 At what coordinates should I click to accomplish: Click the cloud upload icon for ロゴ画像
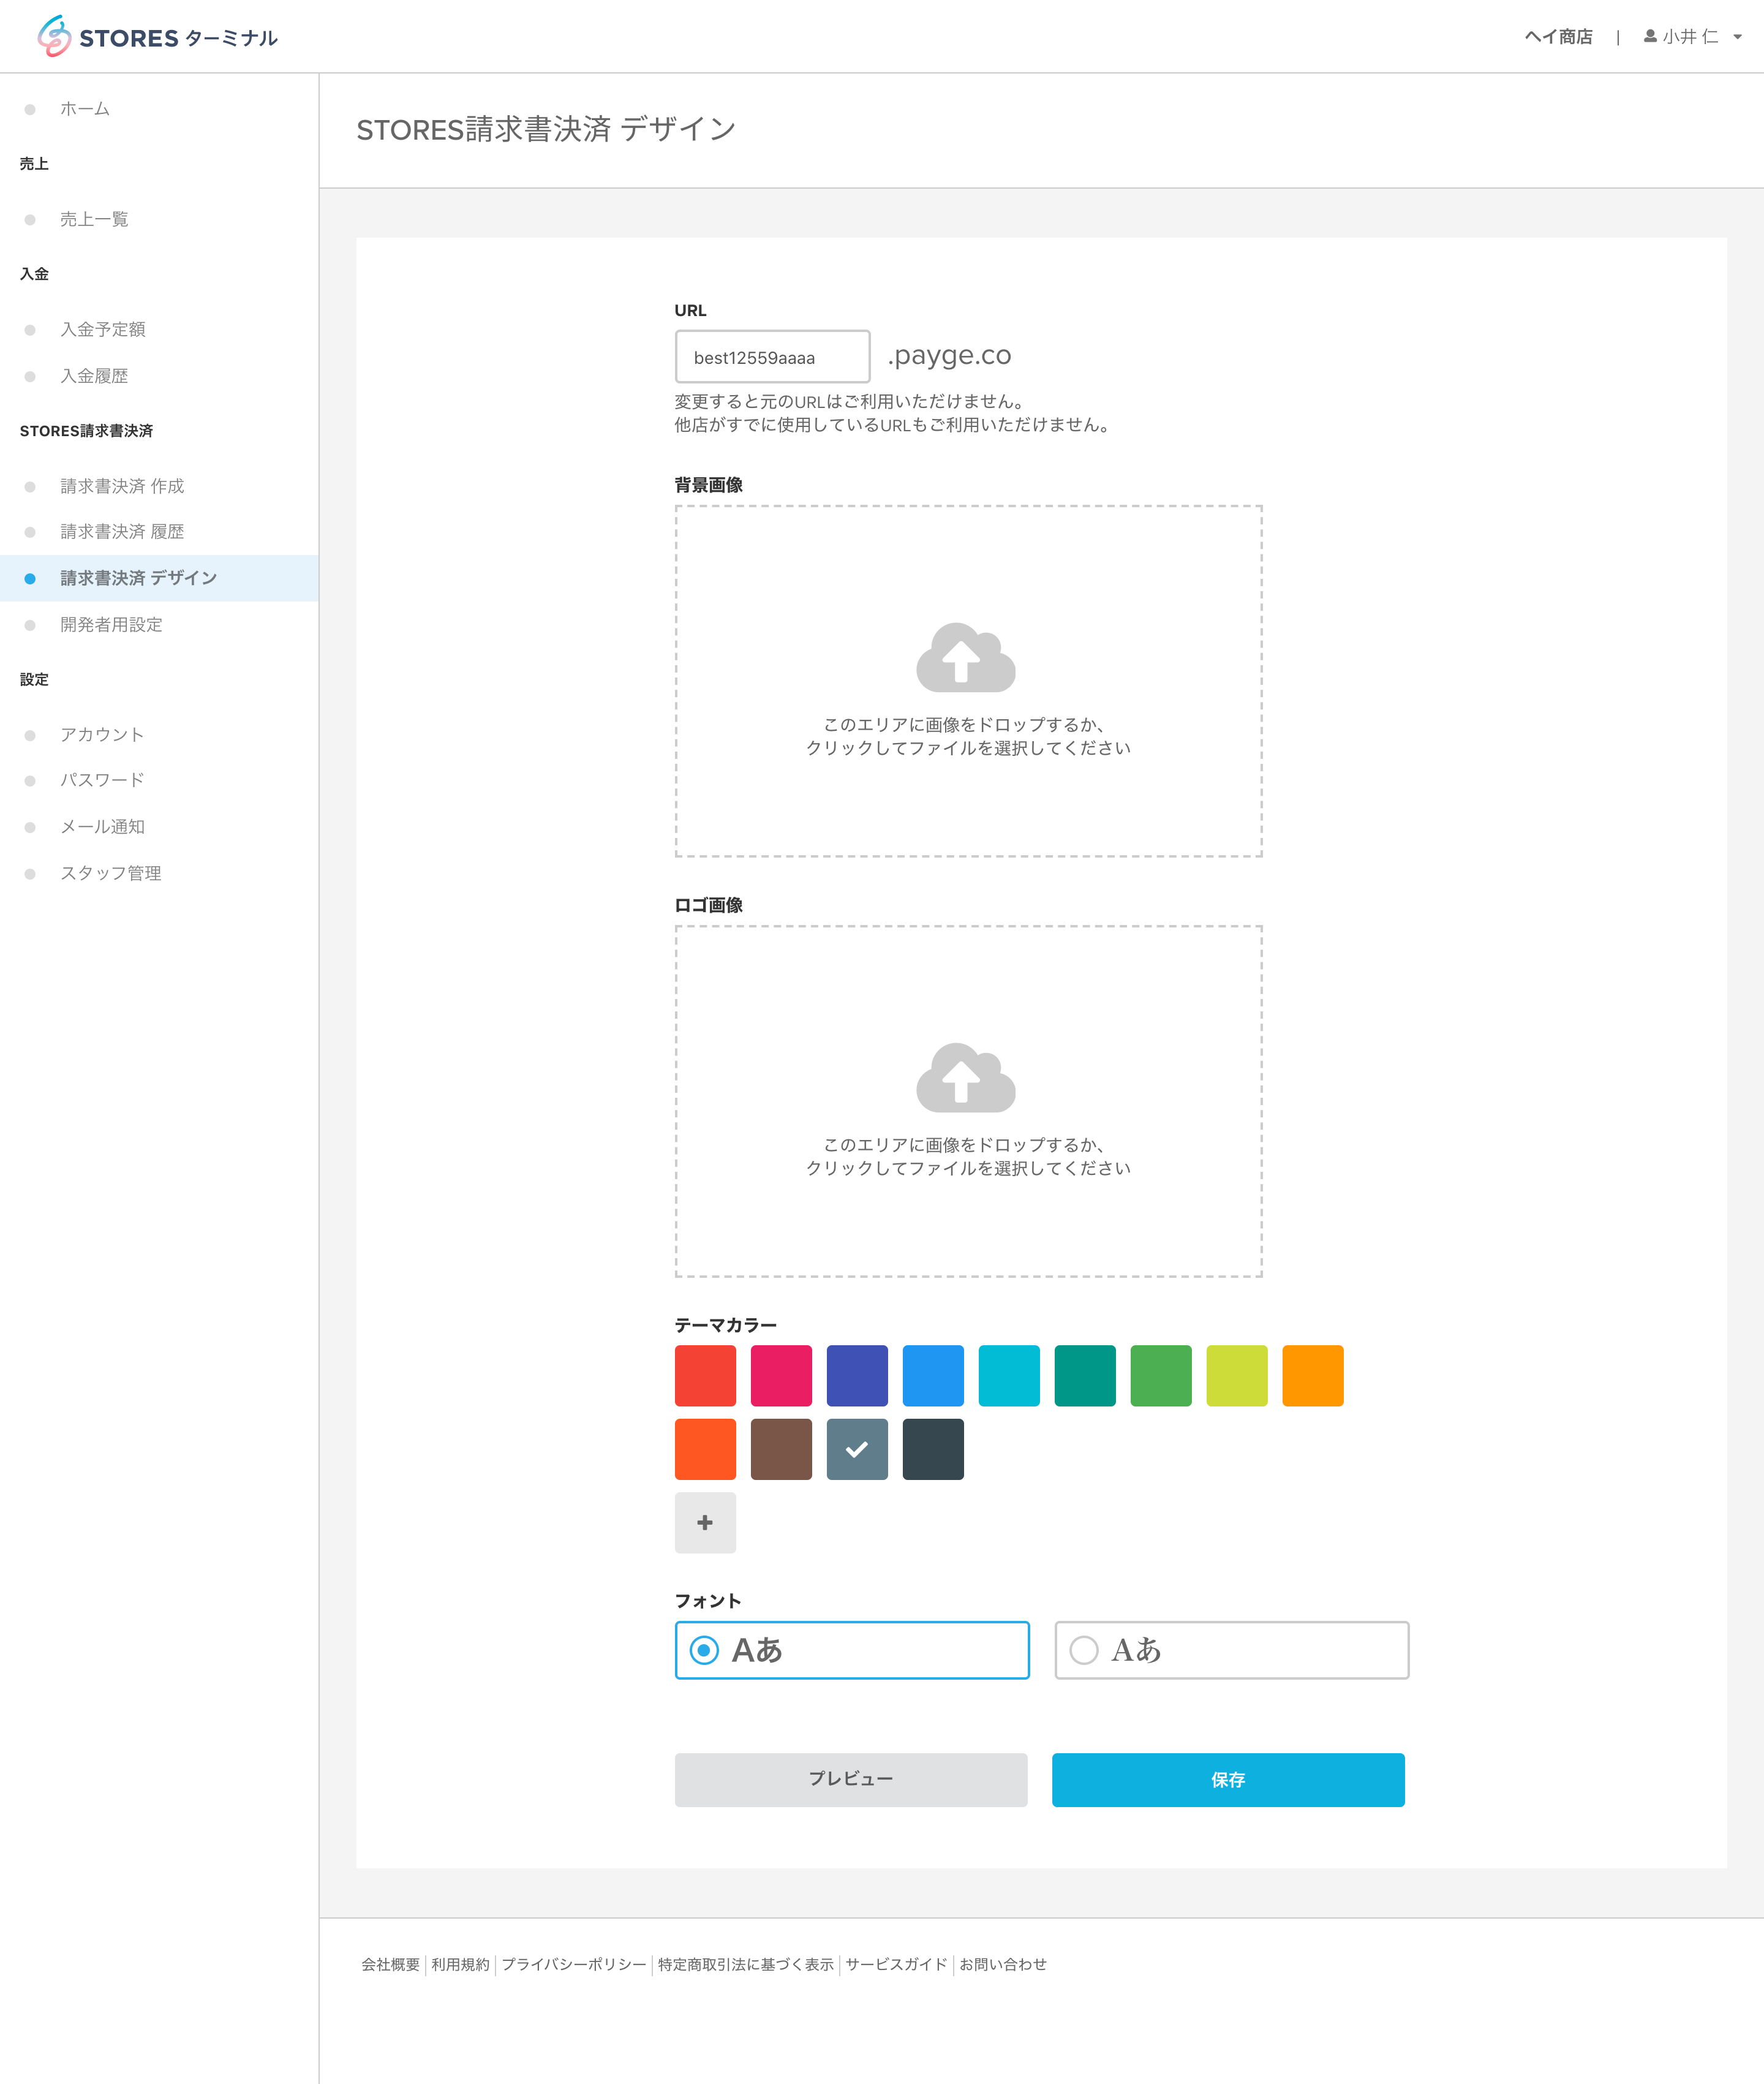tap(966, 1077)
